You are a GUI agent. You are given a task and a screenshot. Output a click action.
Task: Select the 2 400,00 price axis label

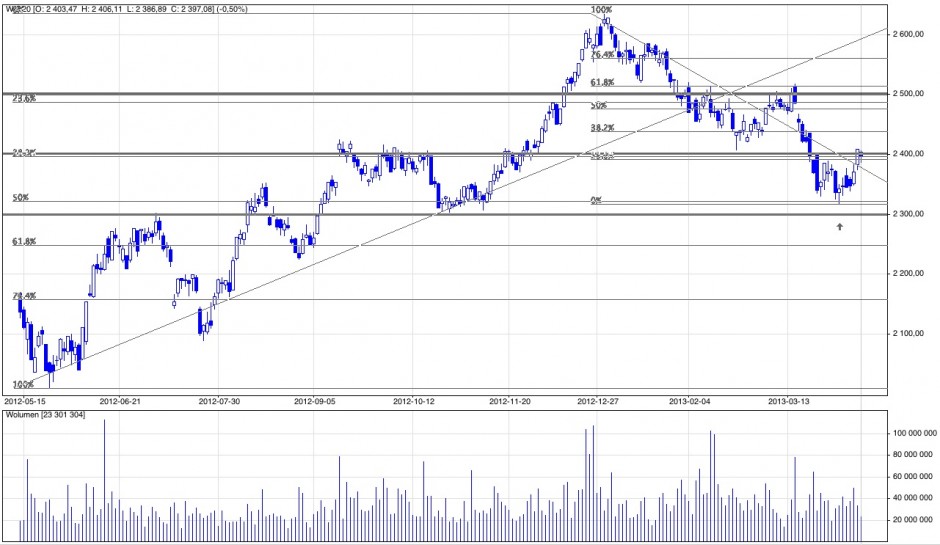point(911,154)
